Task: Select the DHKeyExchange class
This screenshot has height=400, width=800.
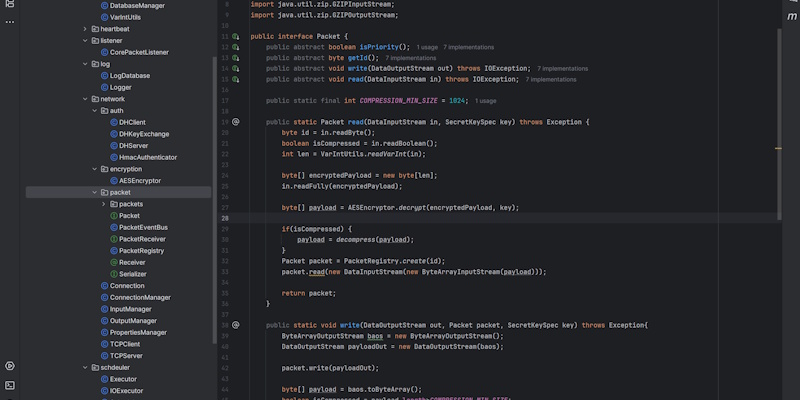Action: pos(144,134)
